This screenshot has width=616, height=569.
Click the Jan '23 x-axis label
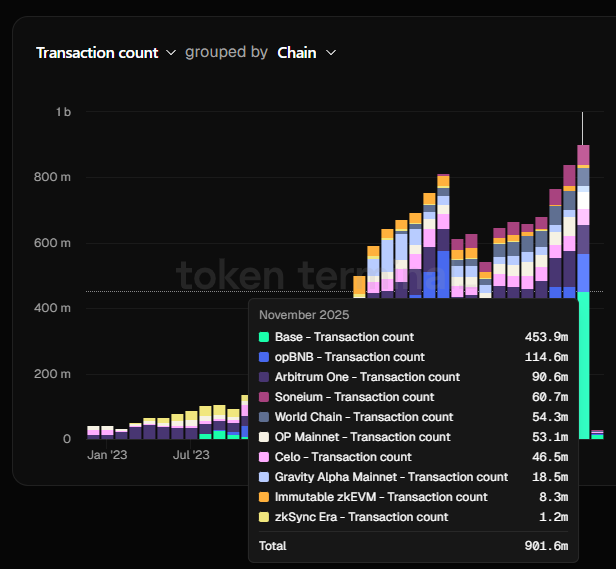(x=105, y=455)
